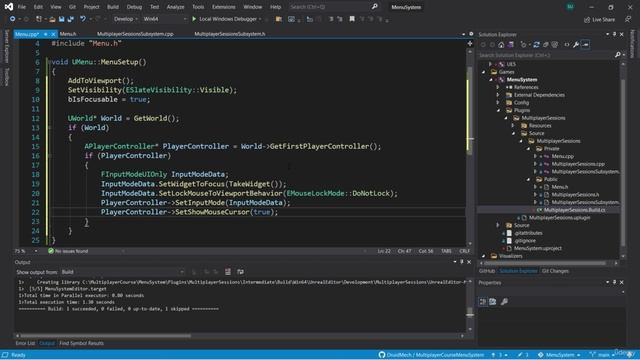Click the search magnifier in title bar
Viewport: 640px width, 360px height.
click(x=374, y=7)
